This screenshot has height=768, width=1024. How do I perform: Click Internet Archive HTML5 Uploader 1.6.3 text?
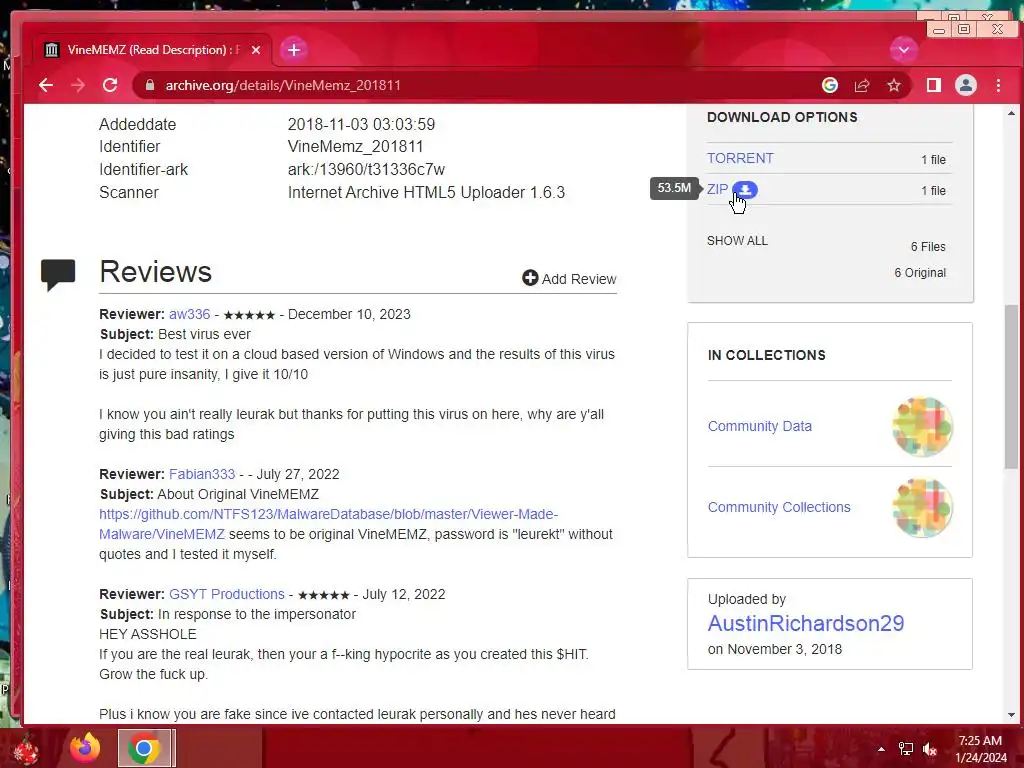[426, 193]
